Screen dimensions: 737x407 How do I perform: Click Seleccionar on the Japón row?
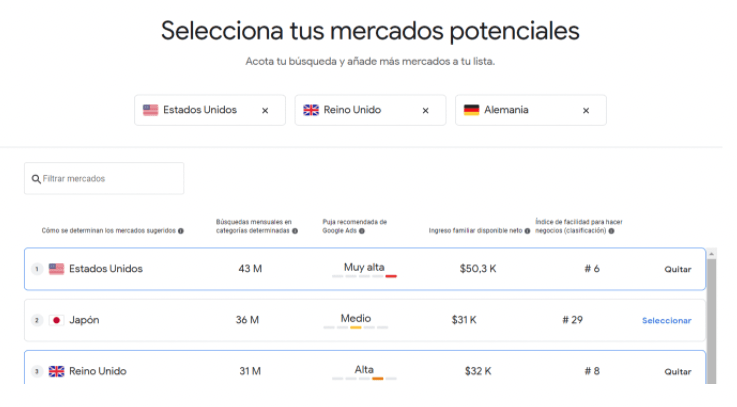pyautogui.click(x=666, y=321)
